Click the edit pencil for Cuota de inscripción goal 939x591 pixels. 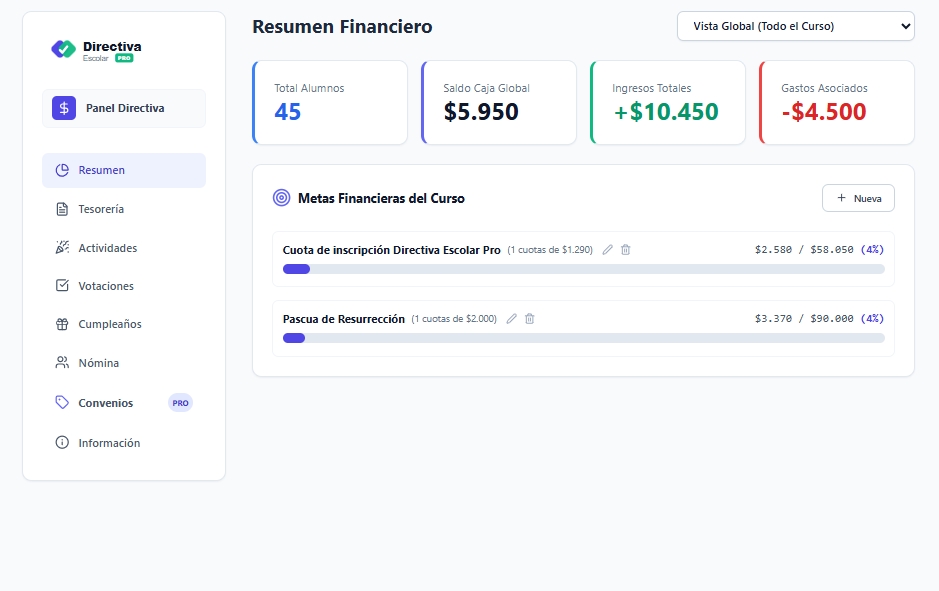(607, 250)
